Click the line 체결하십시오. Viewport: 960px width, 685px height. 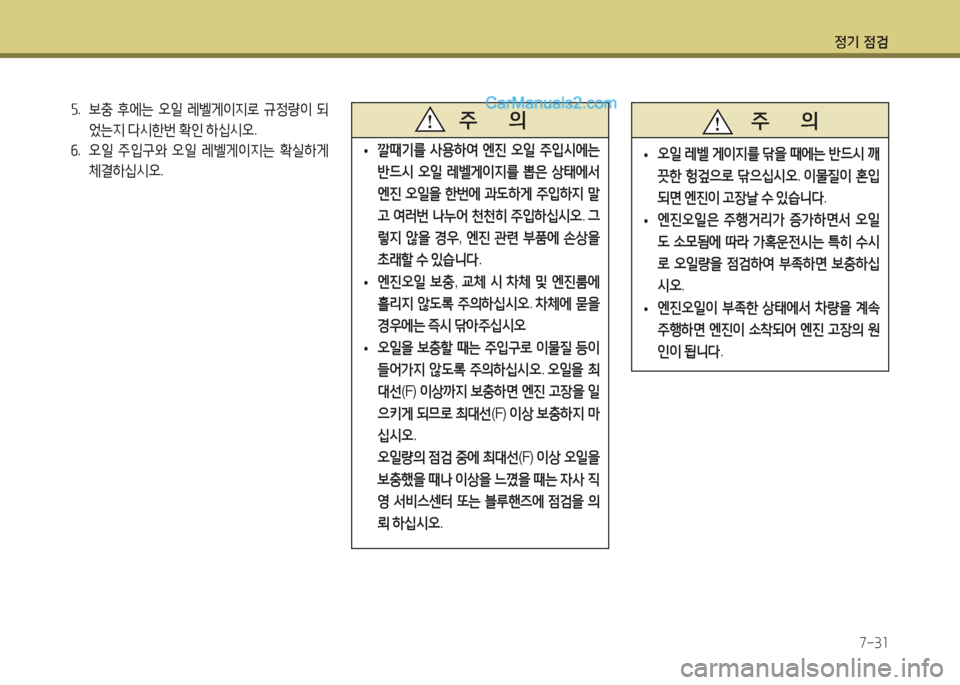126,170
